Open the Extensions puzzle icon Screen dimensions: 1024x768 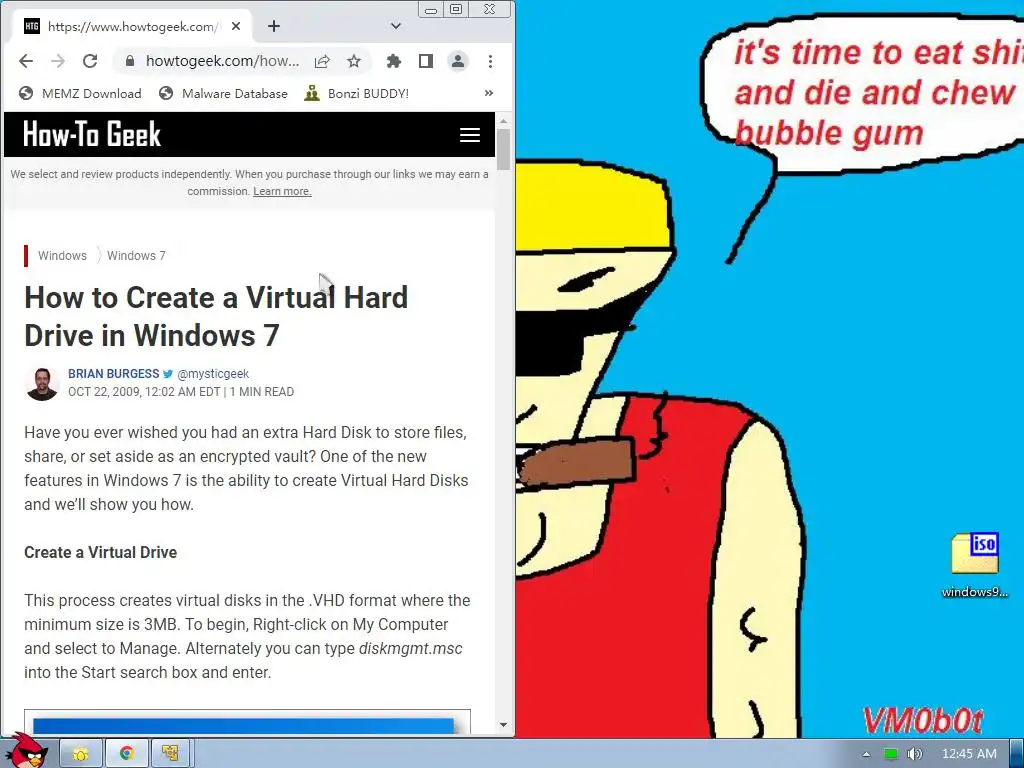394,61
